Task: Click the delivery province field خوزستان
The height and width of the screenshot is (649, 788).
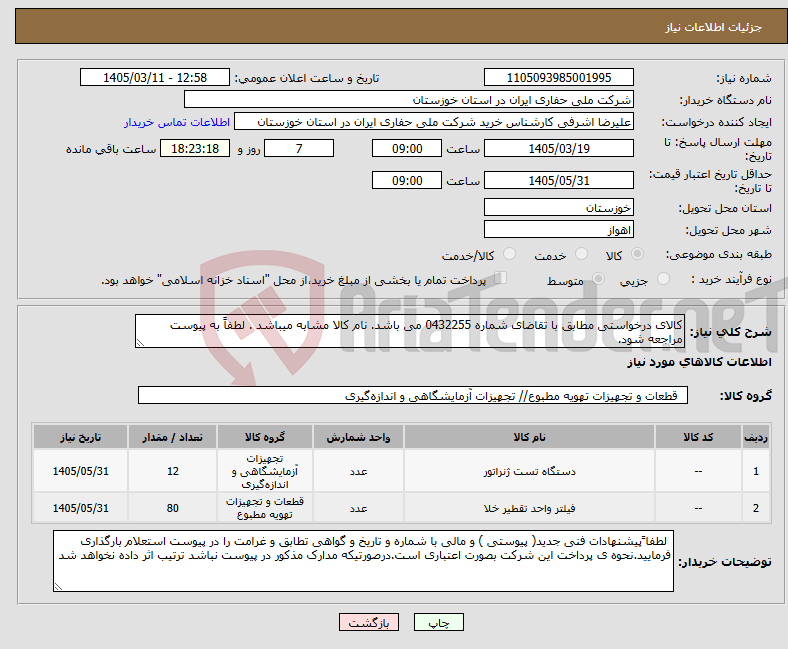Action: click(x=558, y=208)
